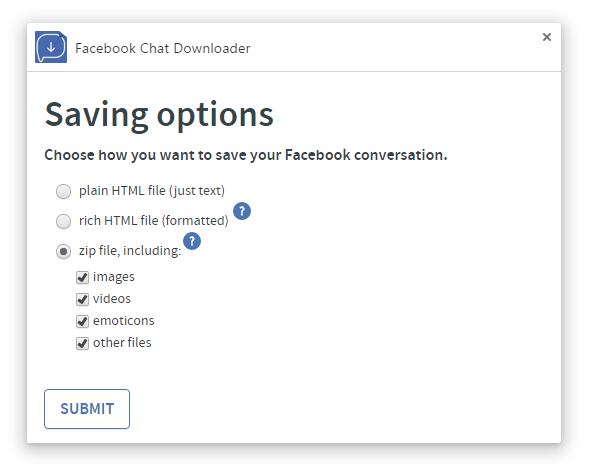The width and height of the screenshot is (589, 474).
Task: Click the "videos" label text
Action: (x=112, y=299)
